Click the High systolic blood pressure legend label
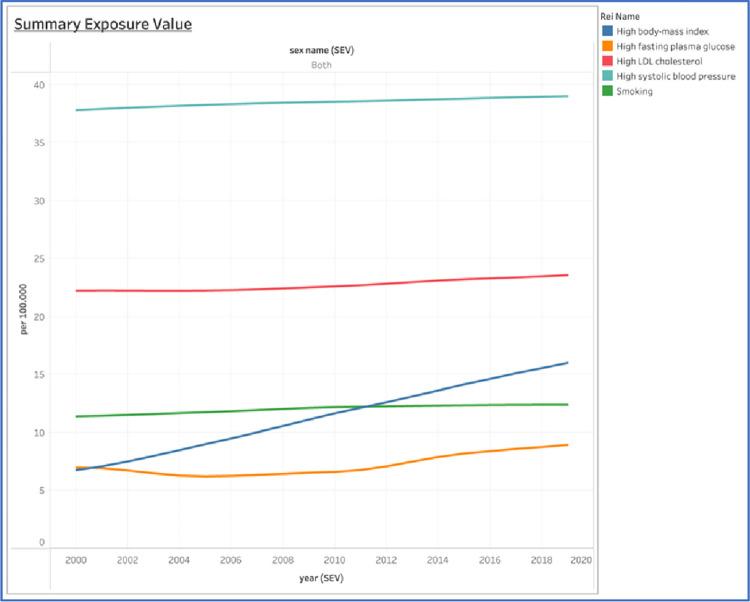Viewport: 750px width, 602px height. pyautogui.click(x=676, y=76)
